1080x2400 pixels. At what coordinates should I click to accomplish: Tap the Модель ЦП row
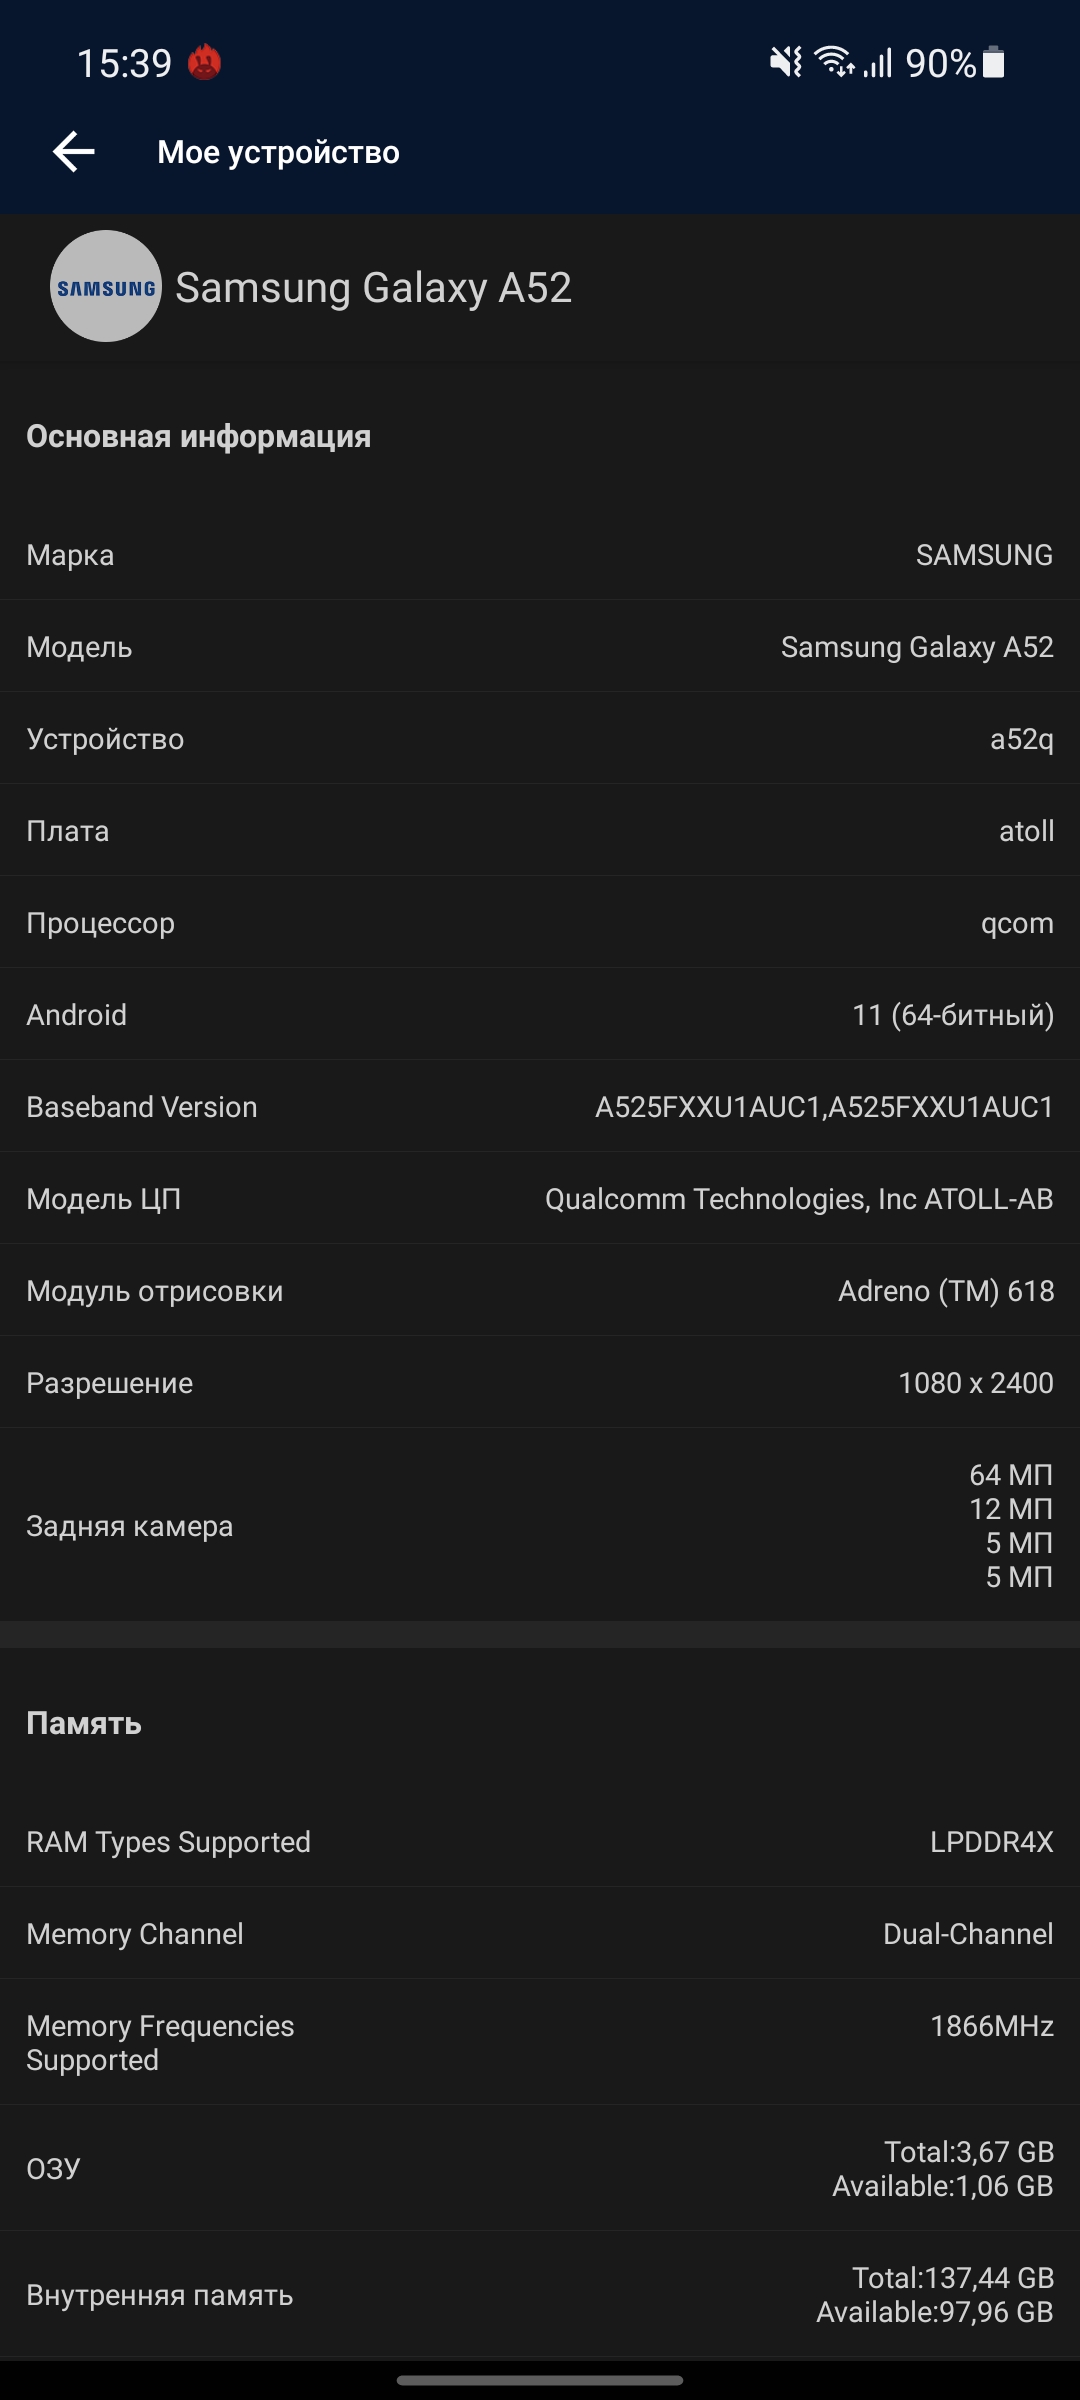(540, 1199)
